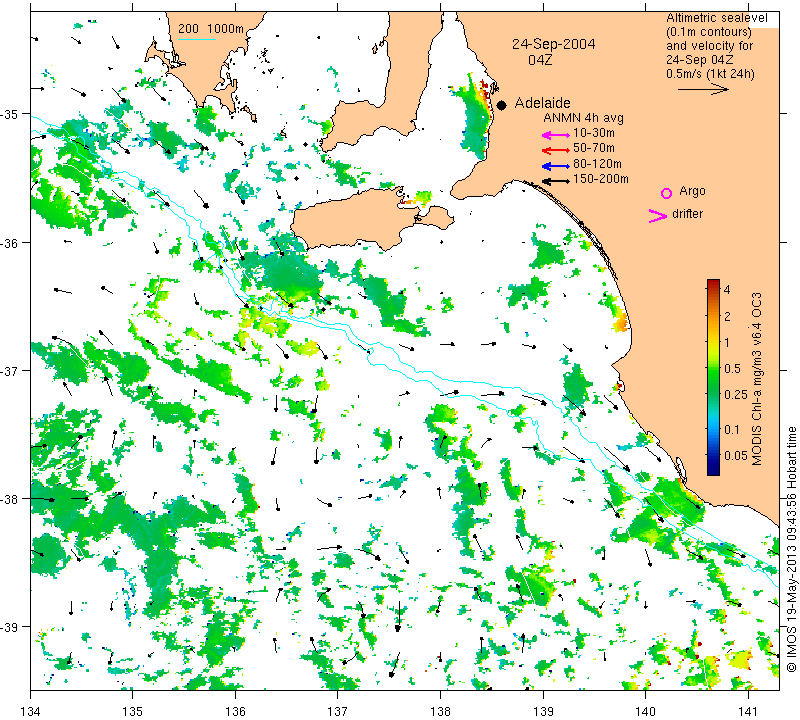800x720 pixels.
Task: Click the Adelaide label
Action: 542,103
